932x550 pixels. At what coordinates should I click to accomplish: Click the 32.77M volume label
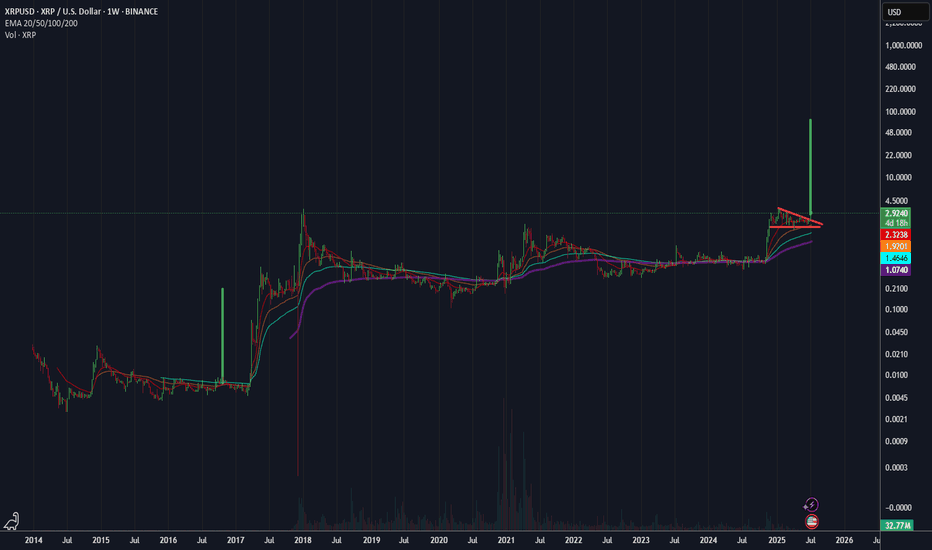(898, 525)
